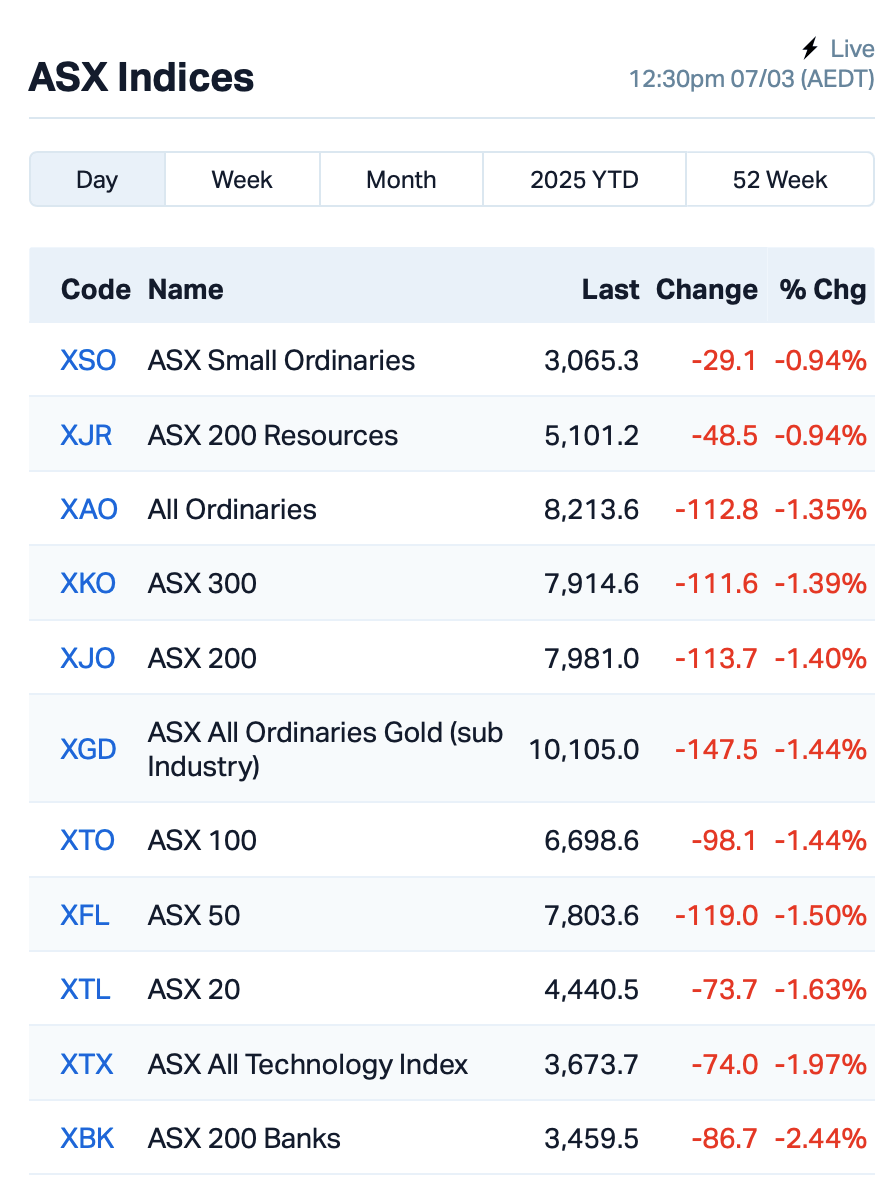
Task: Select the Day tab
Action: 98,180
